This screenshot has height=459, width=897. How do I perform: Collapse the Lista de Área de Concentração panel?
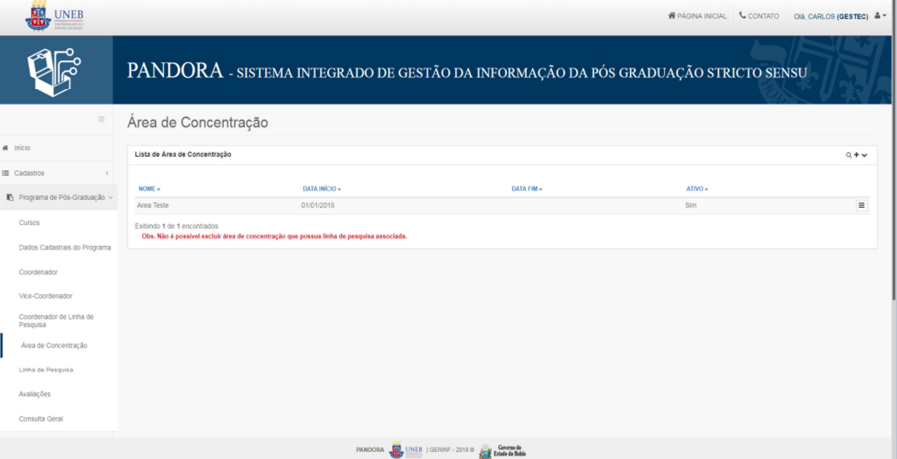864,155
